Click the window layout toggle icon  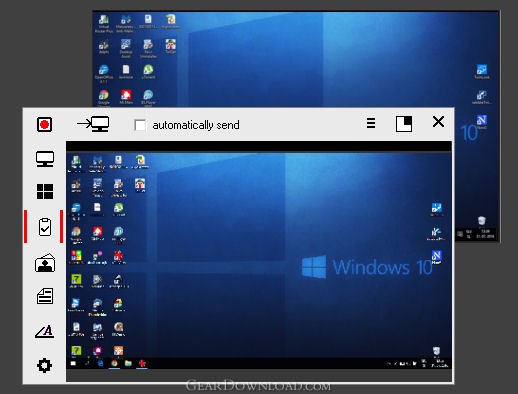coord(404,124)
